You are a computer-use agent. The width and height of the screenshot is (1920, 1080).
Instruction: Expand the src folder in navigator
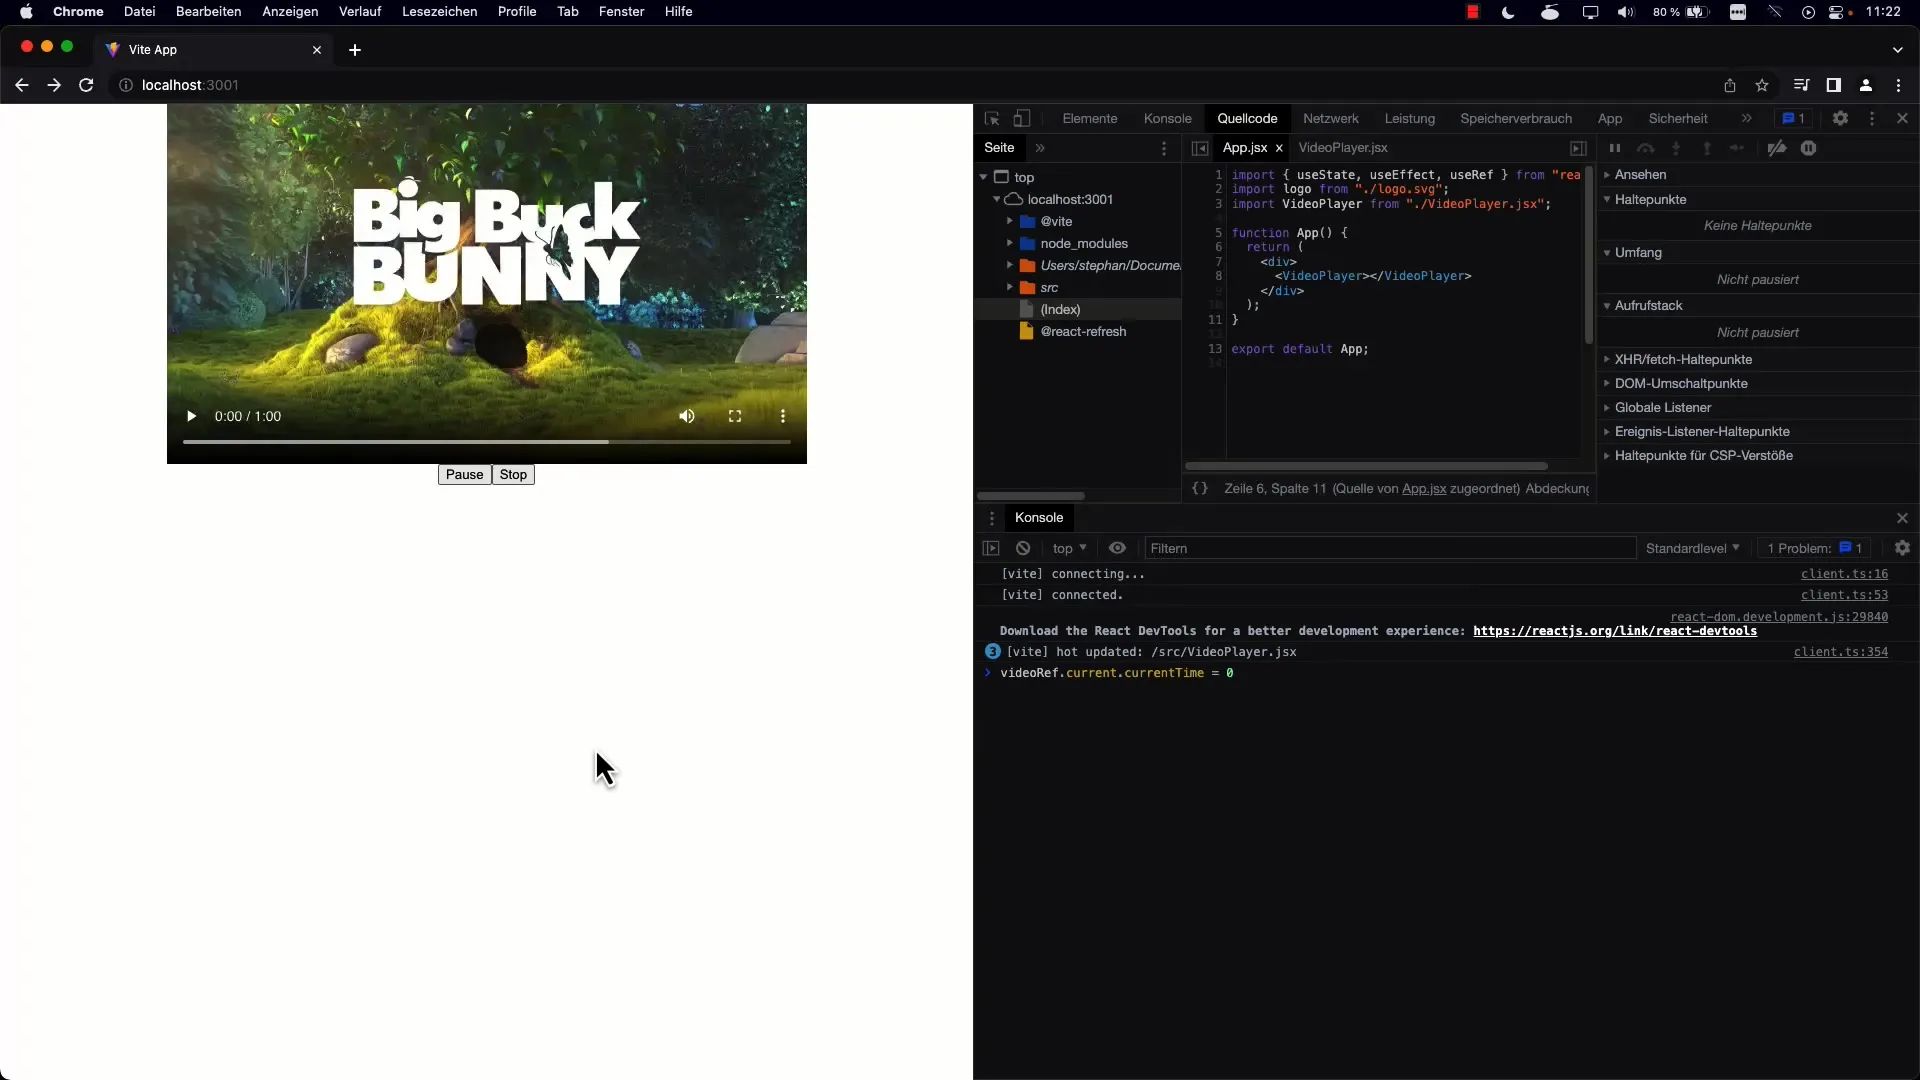coord(1010,287)
